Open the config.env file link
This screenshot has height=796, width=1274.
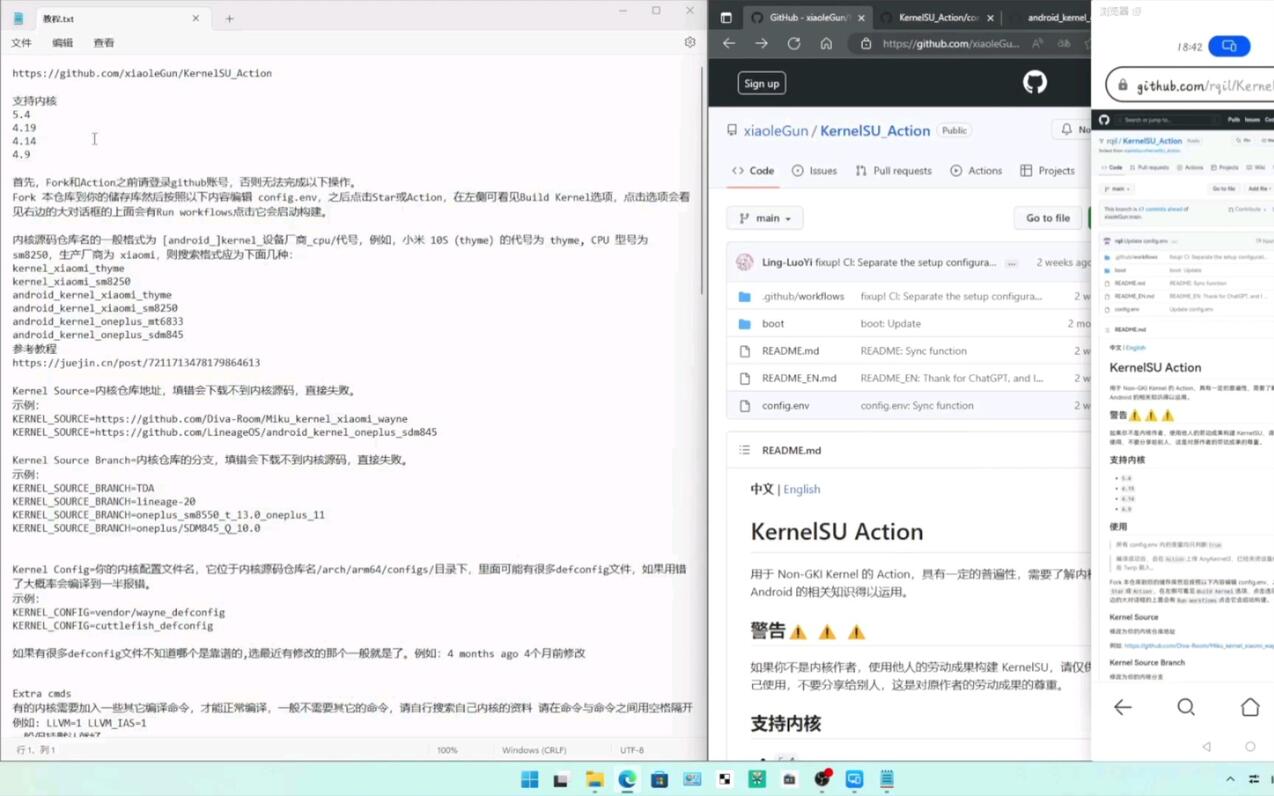click(x=786, y=405)
